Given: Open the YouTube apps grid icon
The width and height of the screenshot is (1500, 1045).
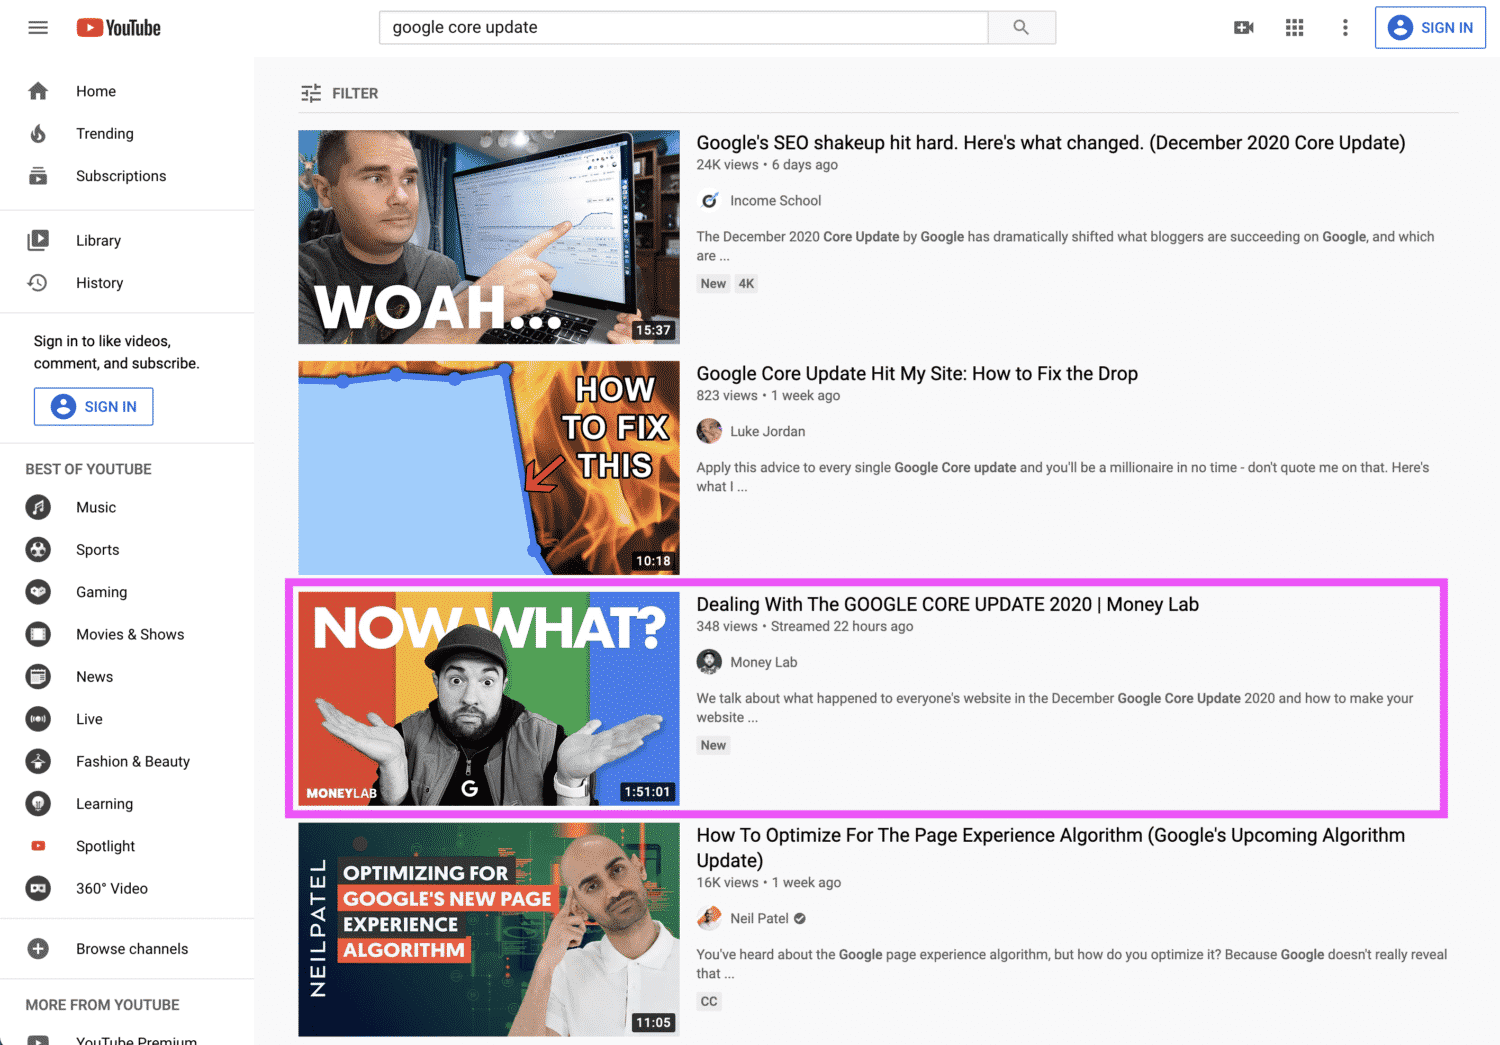Looking at the screenshot, I should [x=1294, y=28].
